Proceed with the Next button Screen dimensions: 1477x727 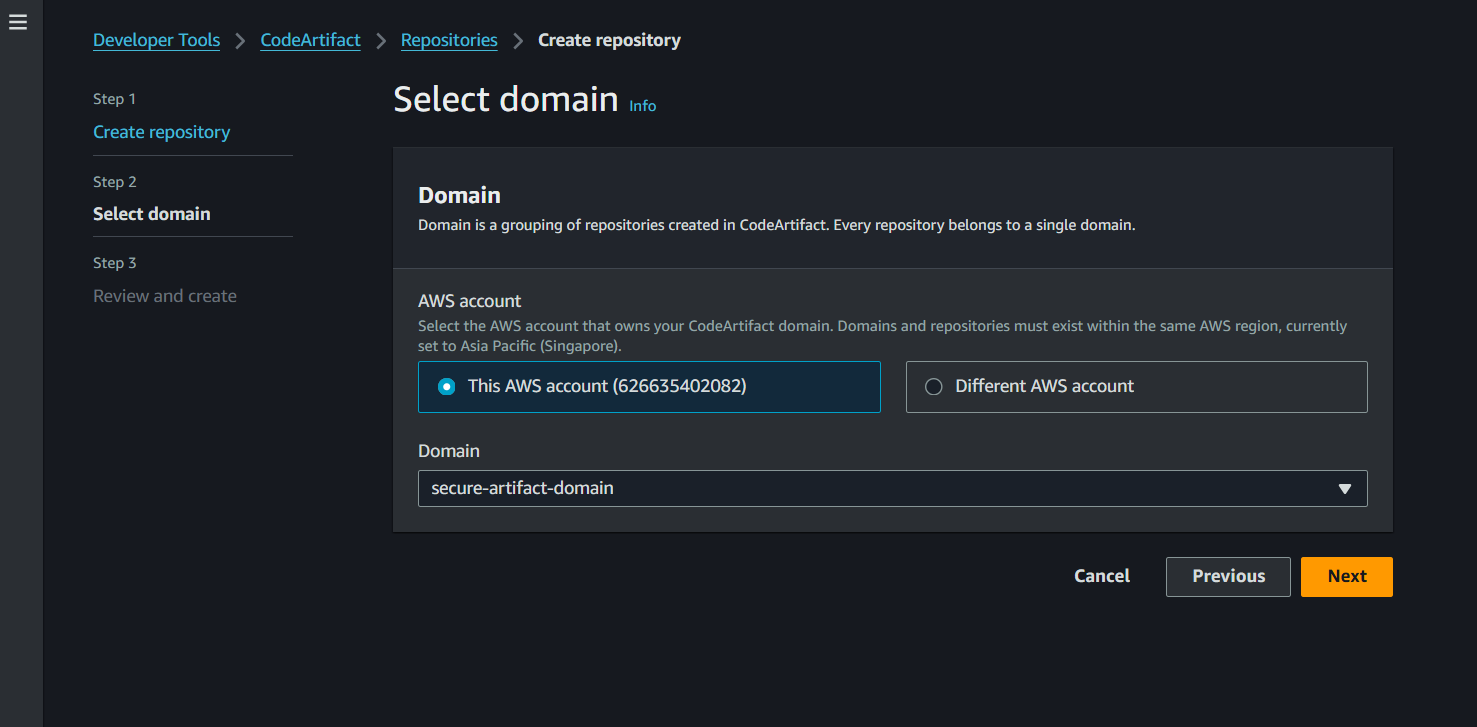[x=1346, y=577]
